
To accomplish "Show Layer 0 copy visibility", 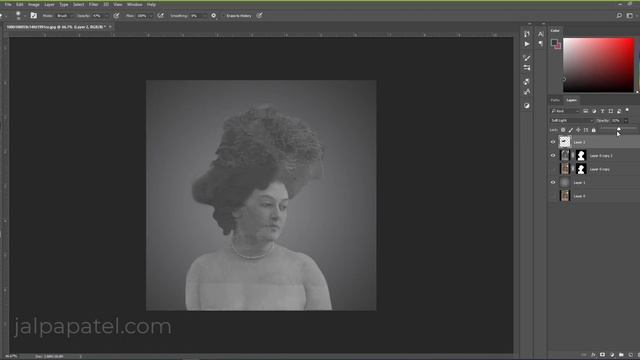I will coord(553,169).
